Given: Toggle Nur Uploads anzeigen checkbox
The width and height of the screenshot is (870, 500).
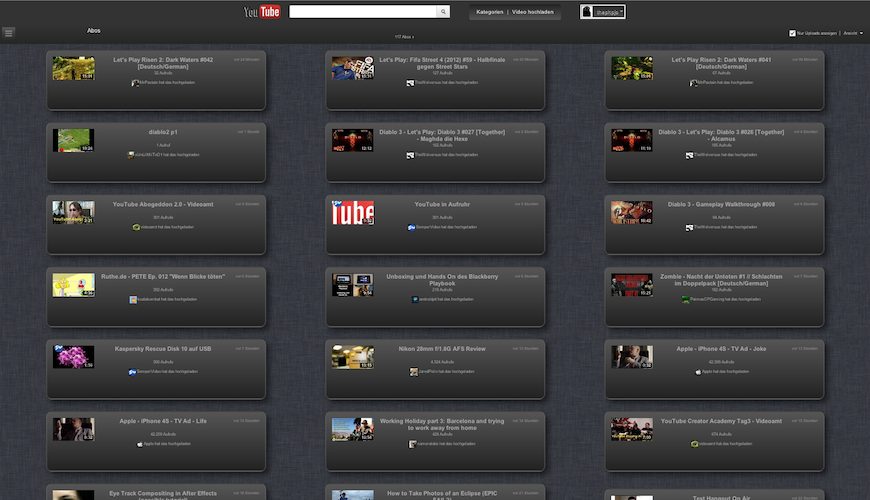Looking at the screenshot, I should (x=792, y=33).
